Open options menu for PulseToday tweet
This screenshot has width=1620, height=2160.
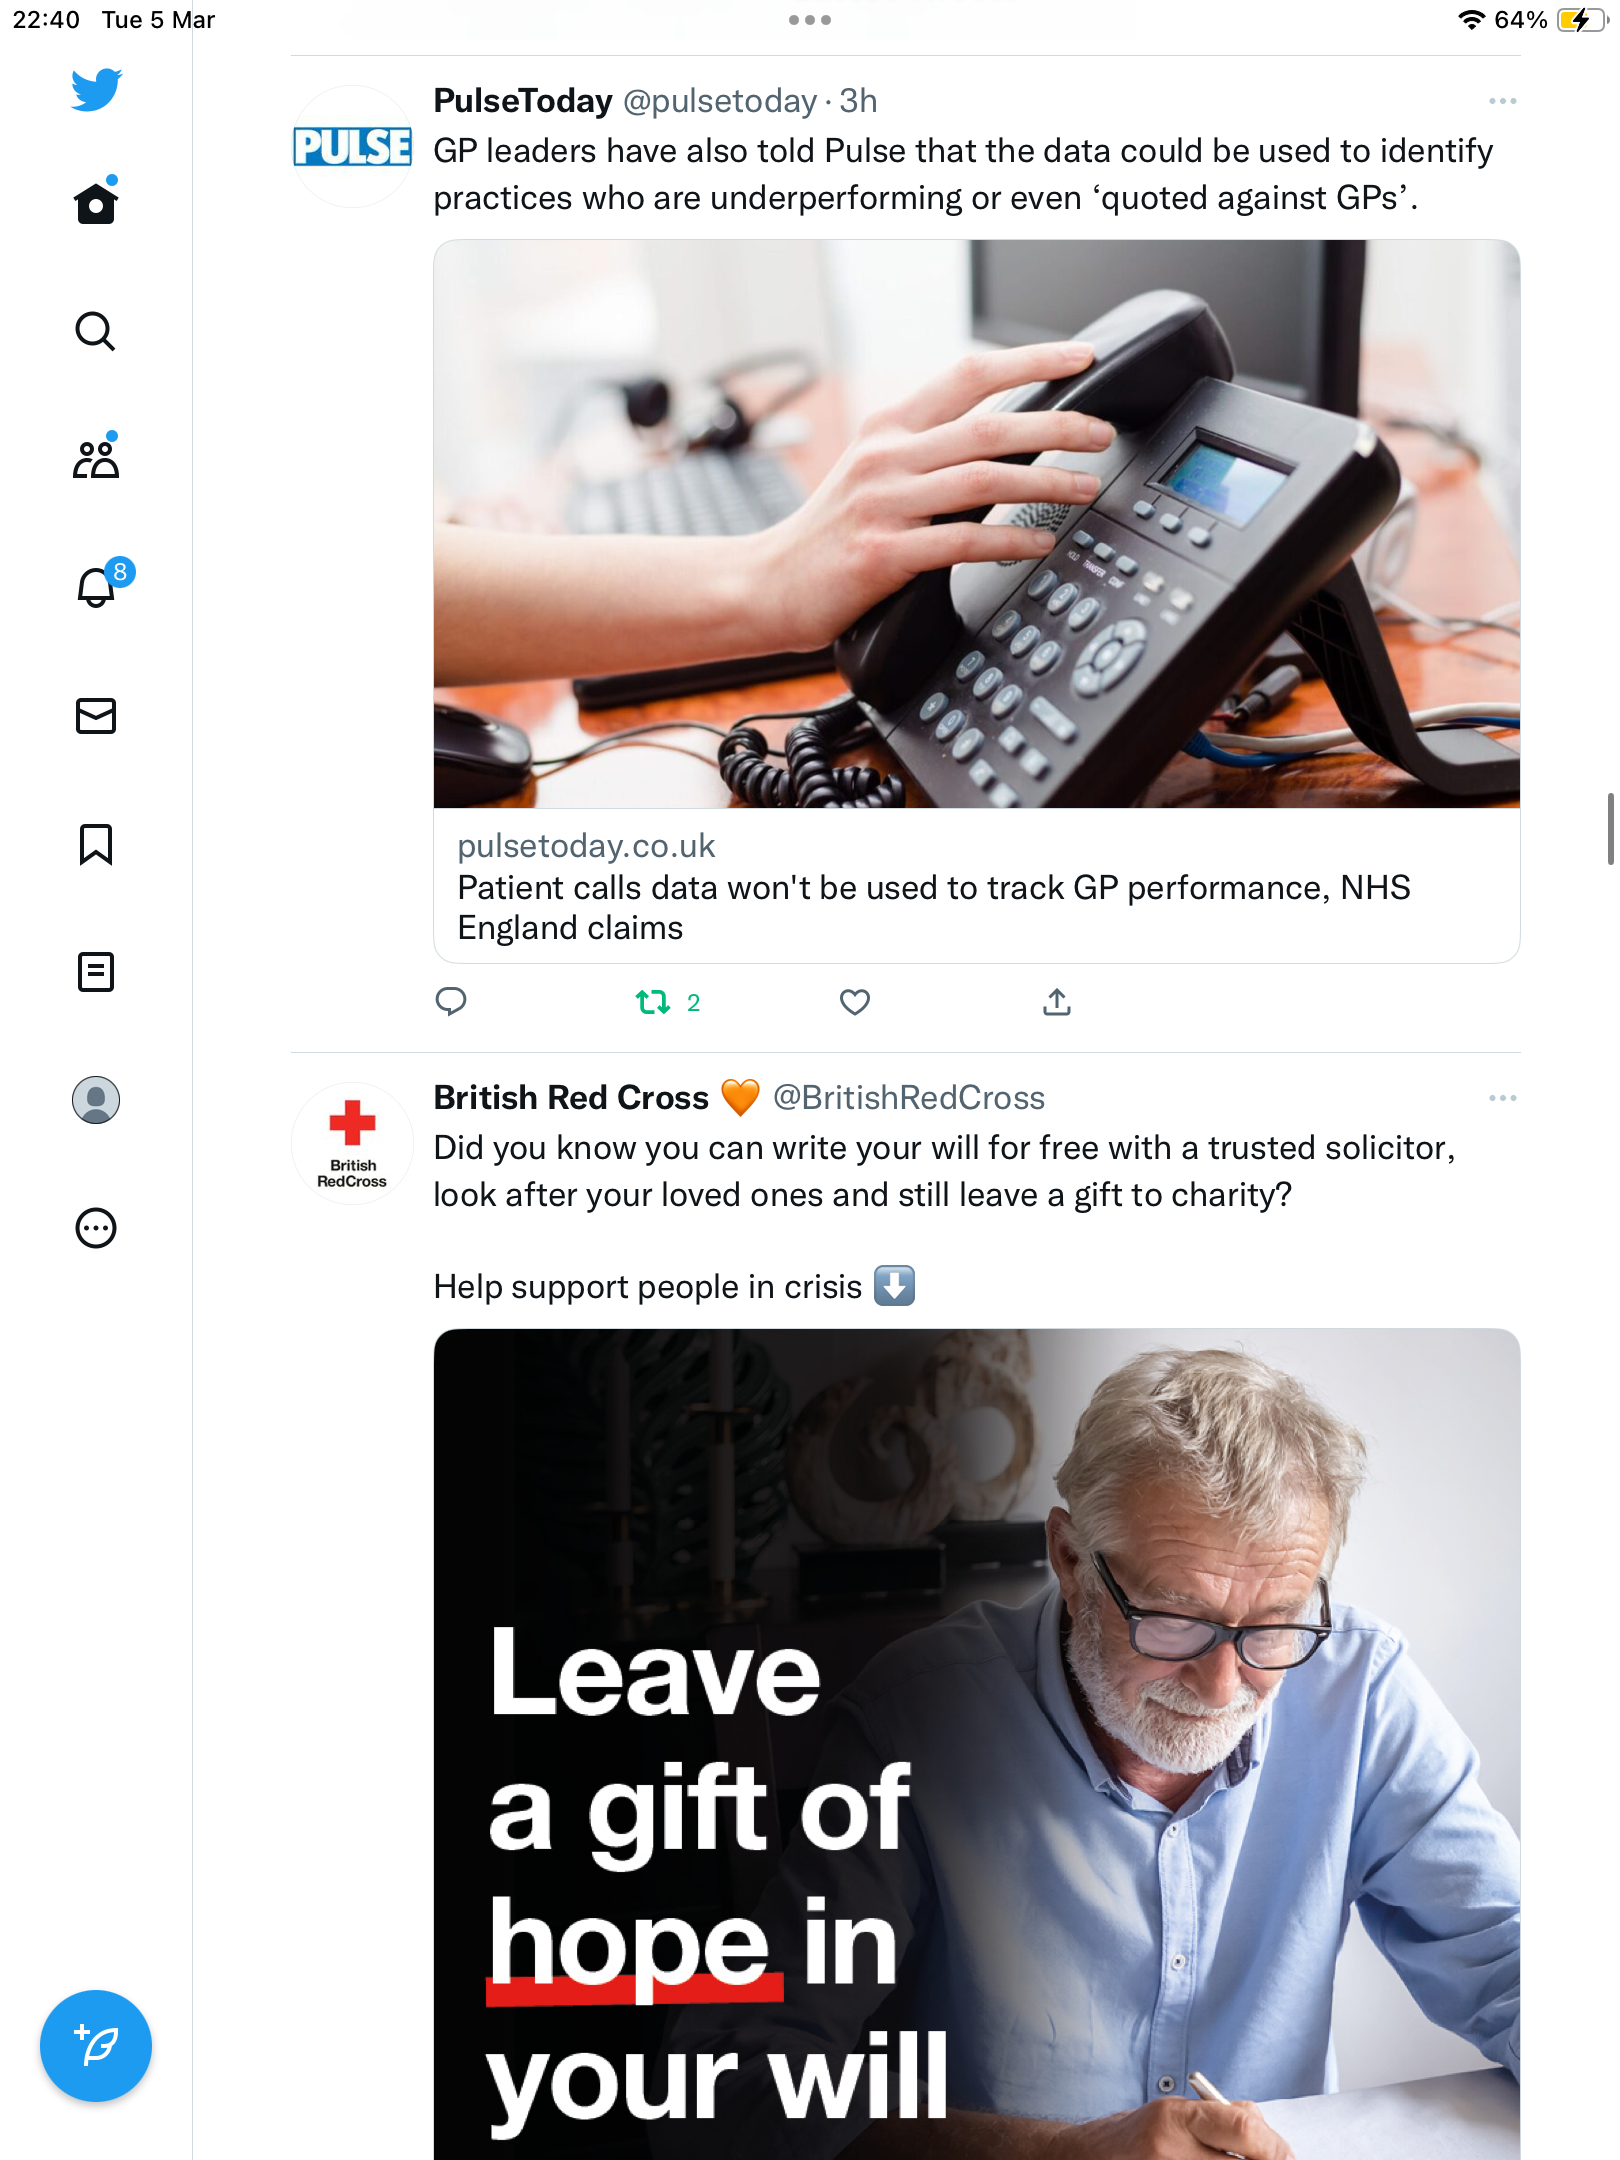tap(1502, 101)
